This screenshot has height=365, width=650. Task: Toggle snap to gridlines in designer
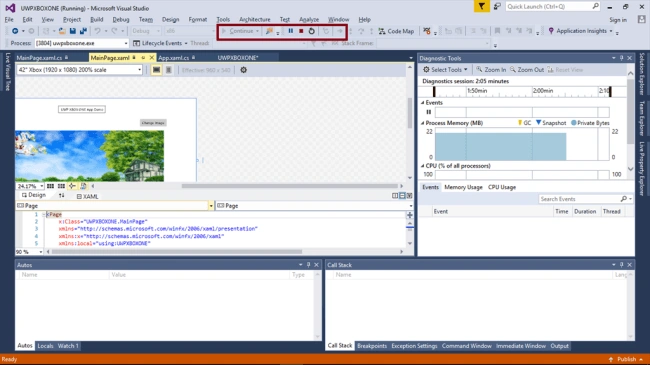click(x=61, y=186)
